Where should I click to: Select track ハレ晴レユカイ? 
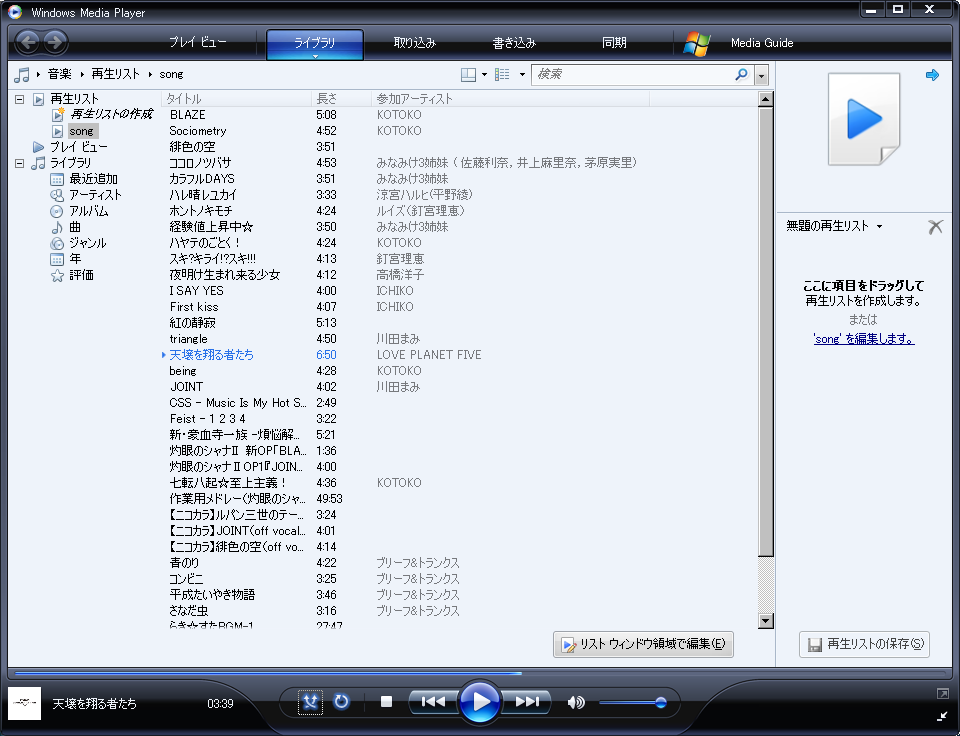[x=203, y=195]
